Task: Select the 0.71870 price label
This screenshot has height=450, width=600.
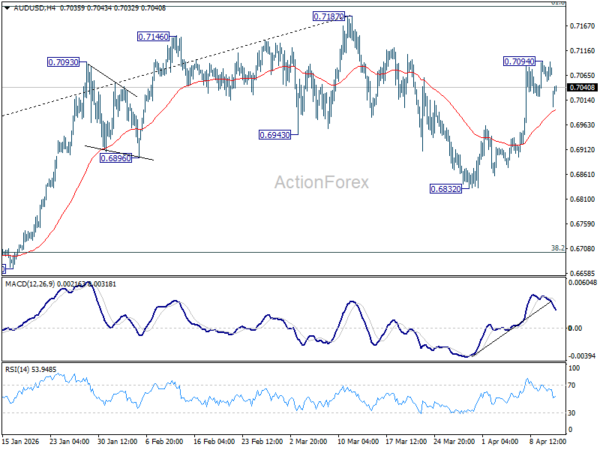Action: point(328,16)
